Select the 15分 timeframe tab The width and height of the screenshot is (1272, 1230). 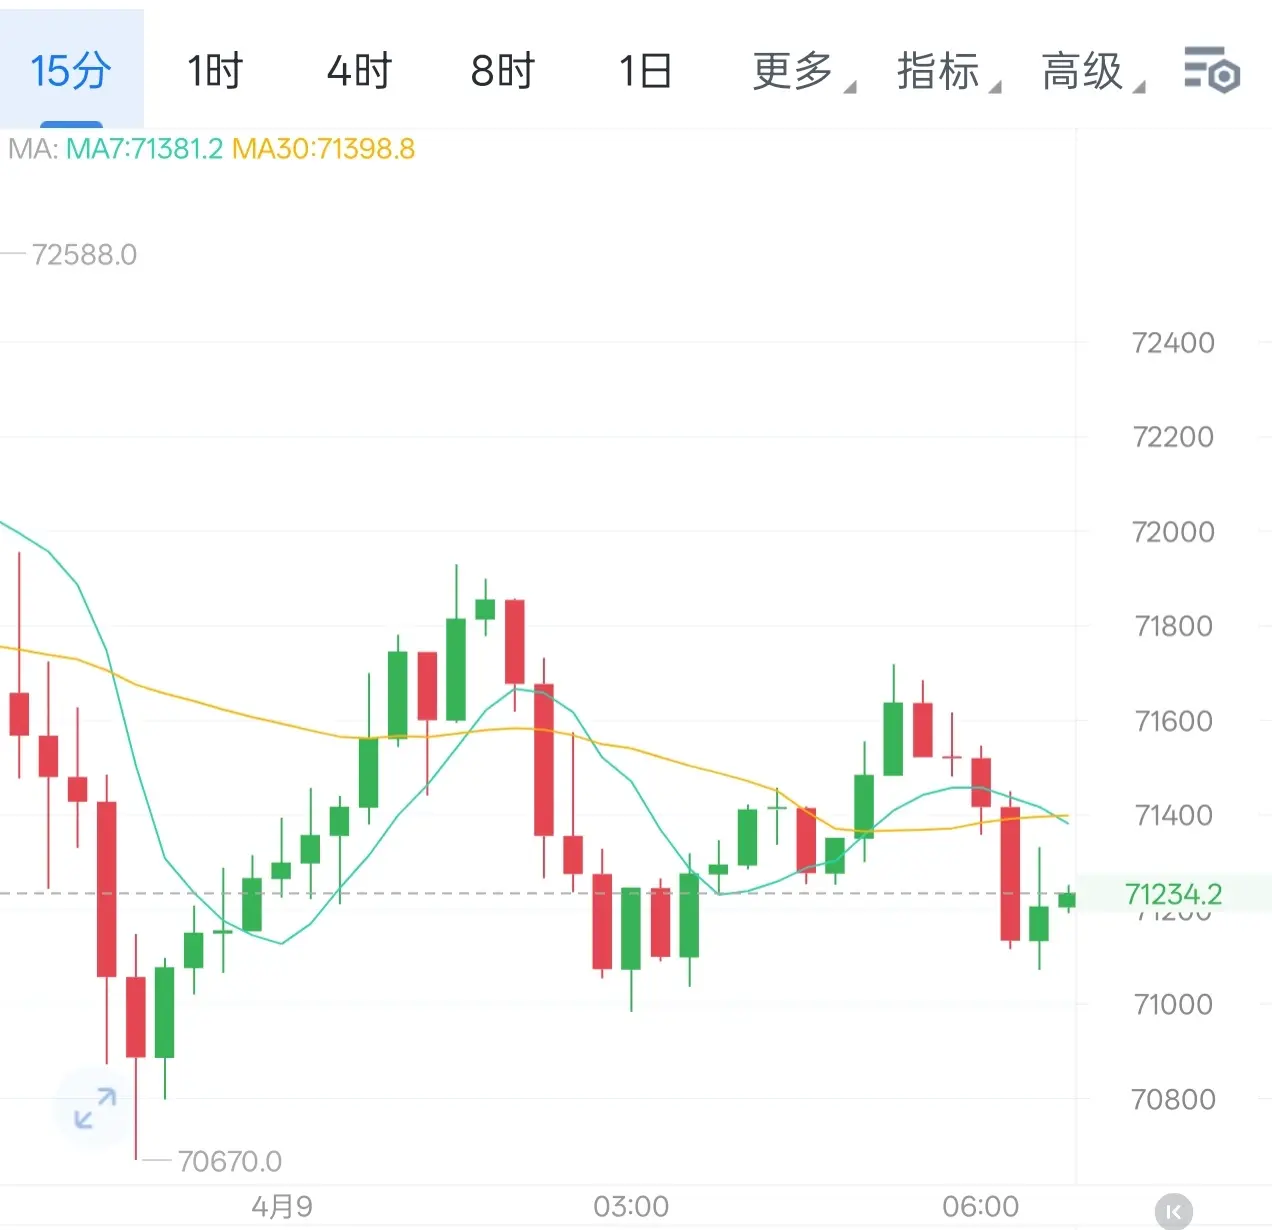[x=70, y=71]
